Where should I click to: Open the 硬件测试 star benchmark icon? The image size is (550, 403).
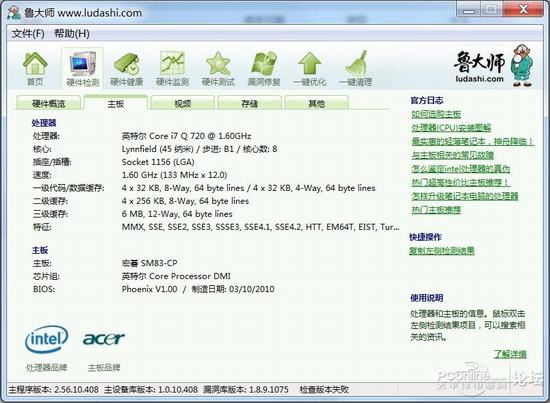tap(218, 69)
